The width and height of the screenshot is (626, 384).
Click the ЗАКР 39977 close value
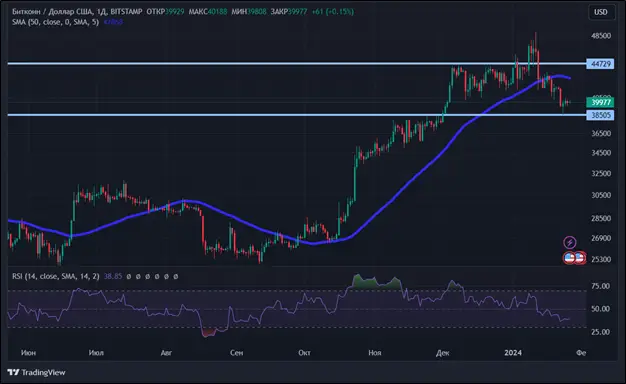(289, 12)
